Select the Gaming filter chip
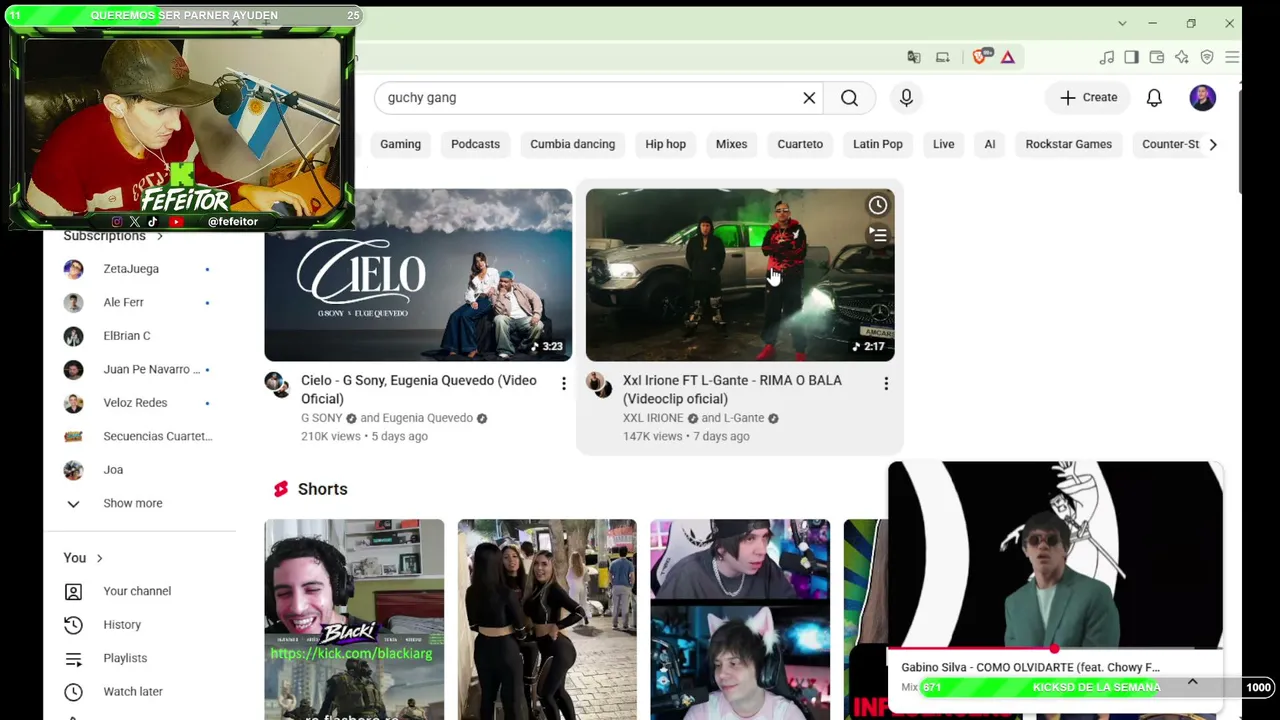 coord(400,144)
